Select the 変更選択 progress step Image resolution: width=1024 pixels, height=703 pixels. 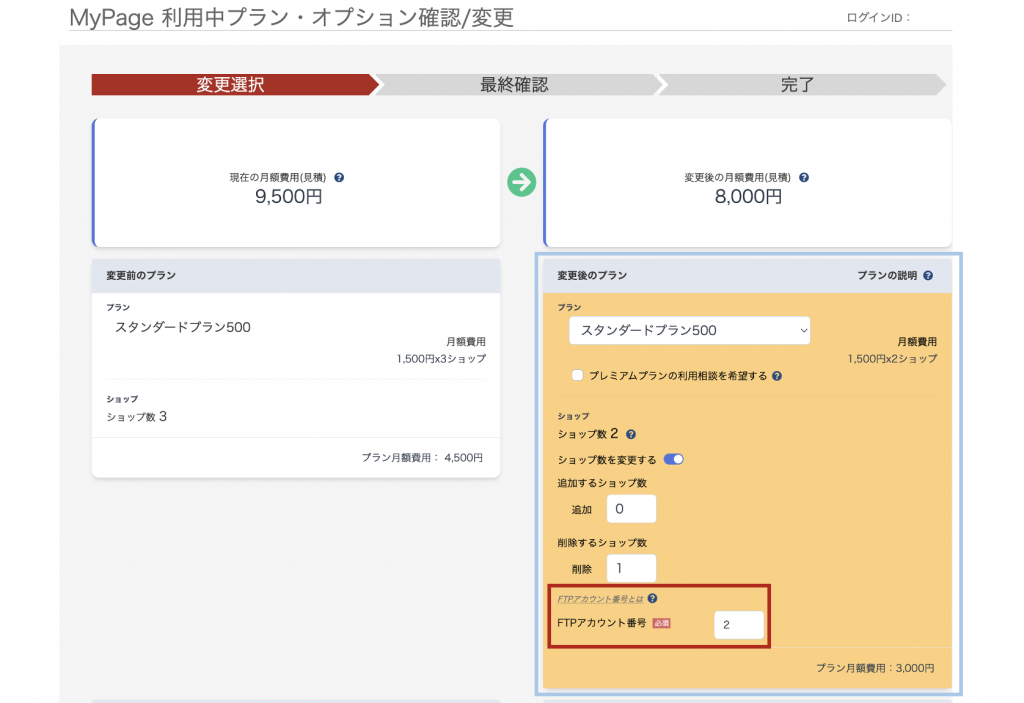coord(230,84)
